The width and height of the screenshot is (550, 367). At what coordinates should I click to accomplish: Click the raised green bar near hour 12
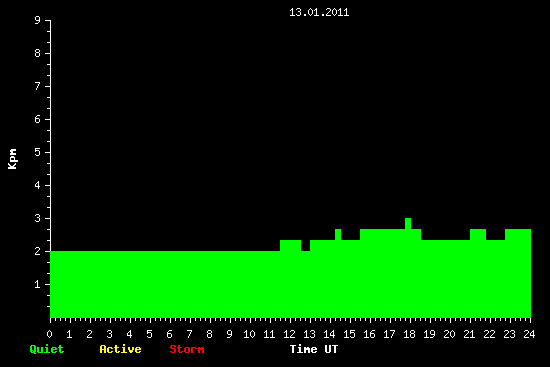pyautogui.click(x=290, y=245)
